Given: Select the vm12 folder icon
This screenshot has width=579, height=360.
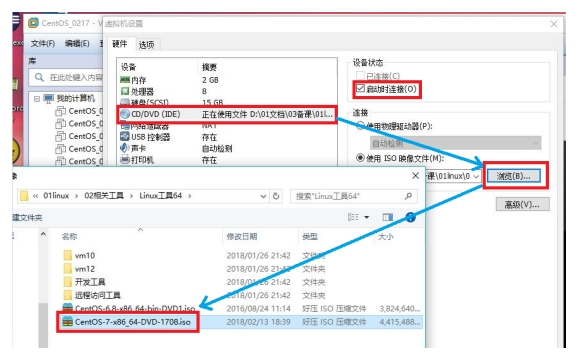Looking at the screenshot, I should [68, 268].
